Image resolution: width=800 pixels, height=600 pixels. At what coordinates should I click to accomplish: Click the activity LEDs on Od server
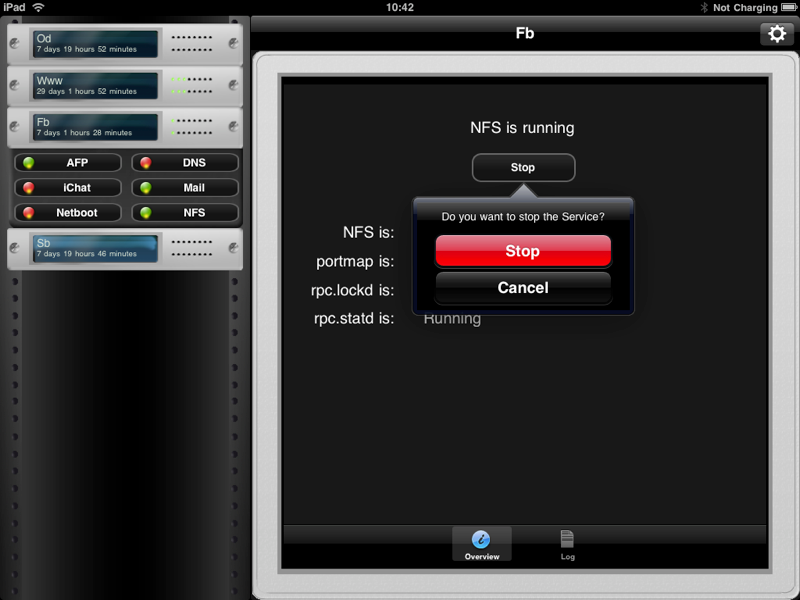(x=191, y=43)
